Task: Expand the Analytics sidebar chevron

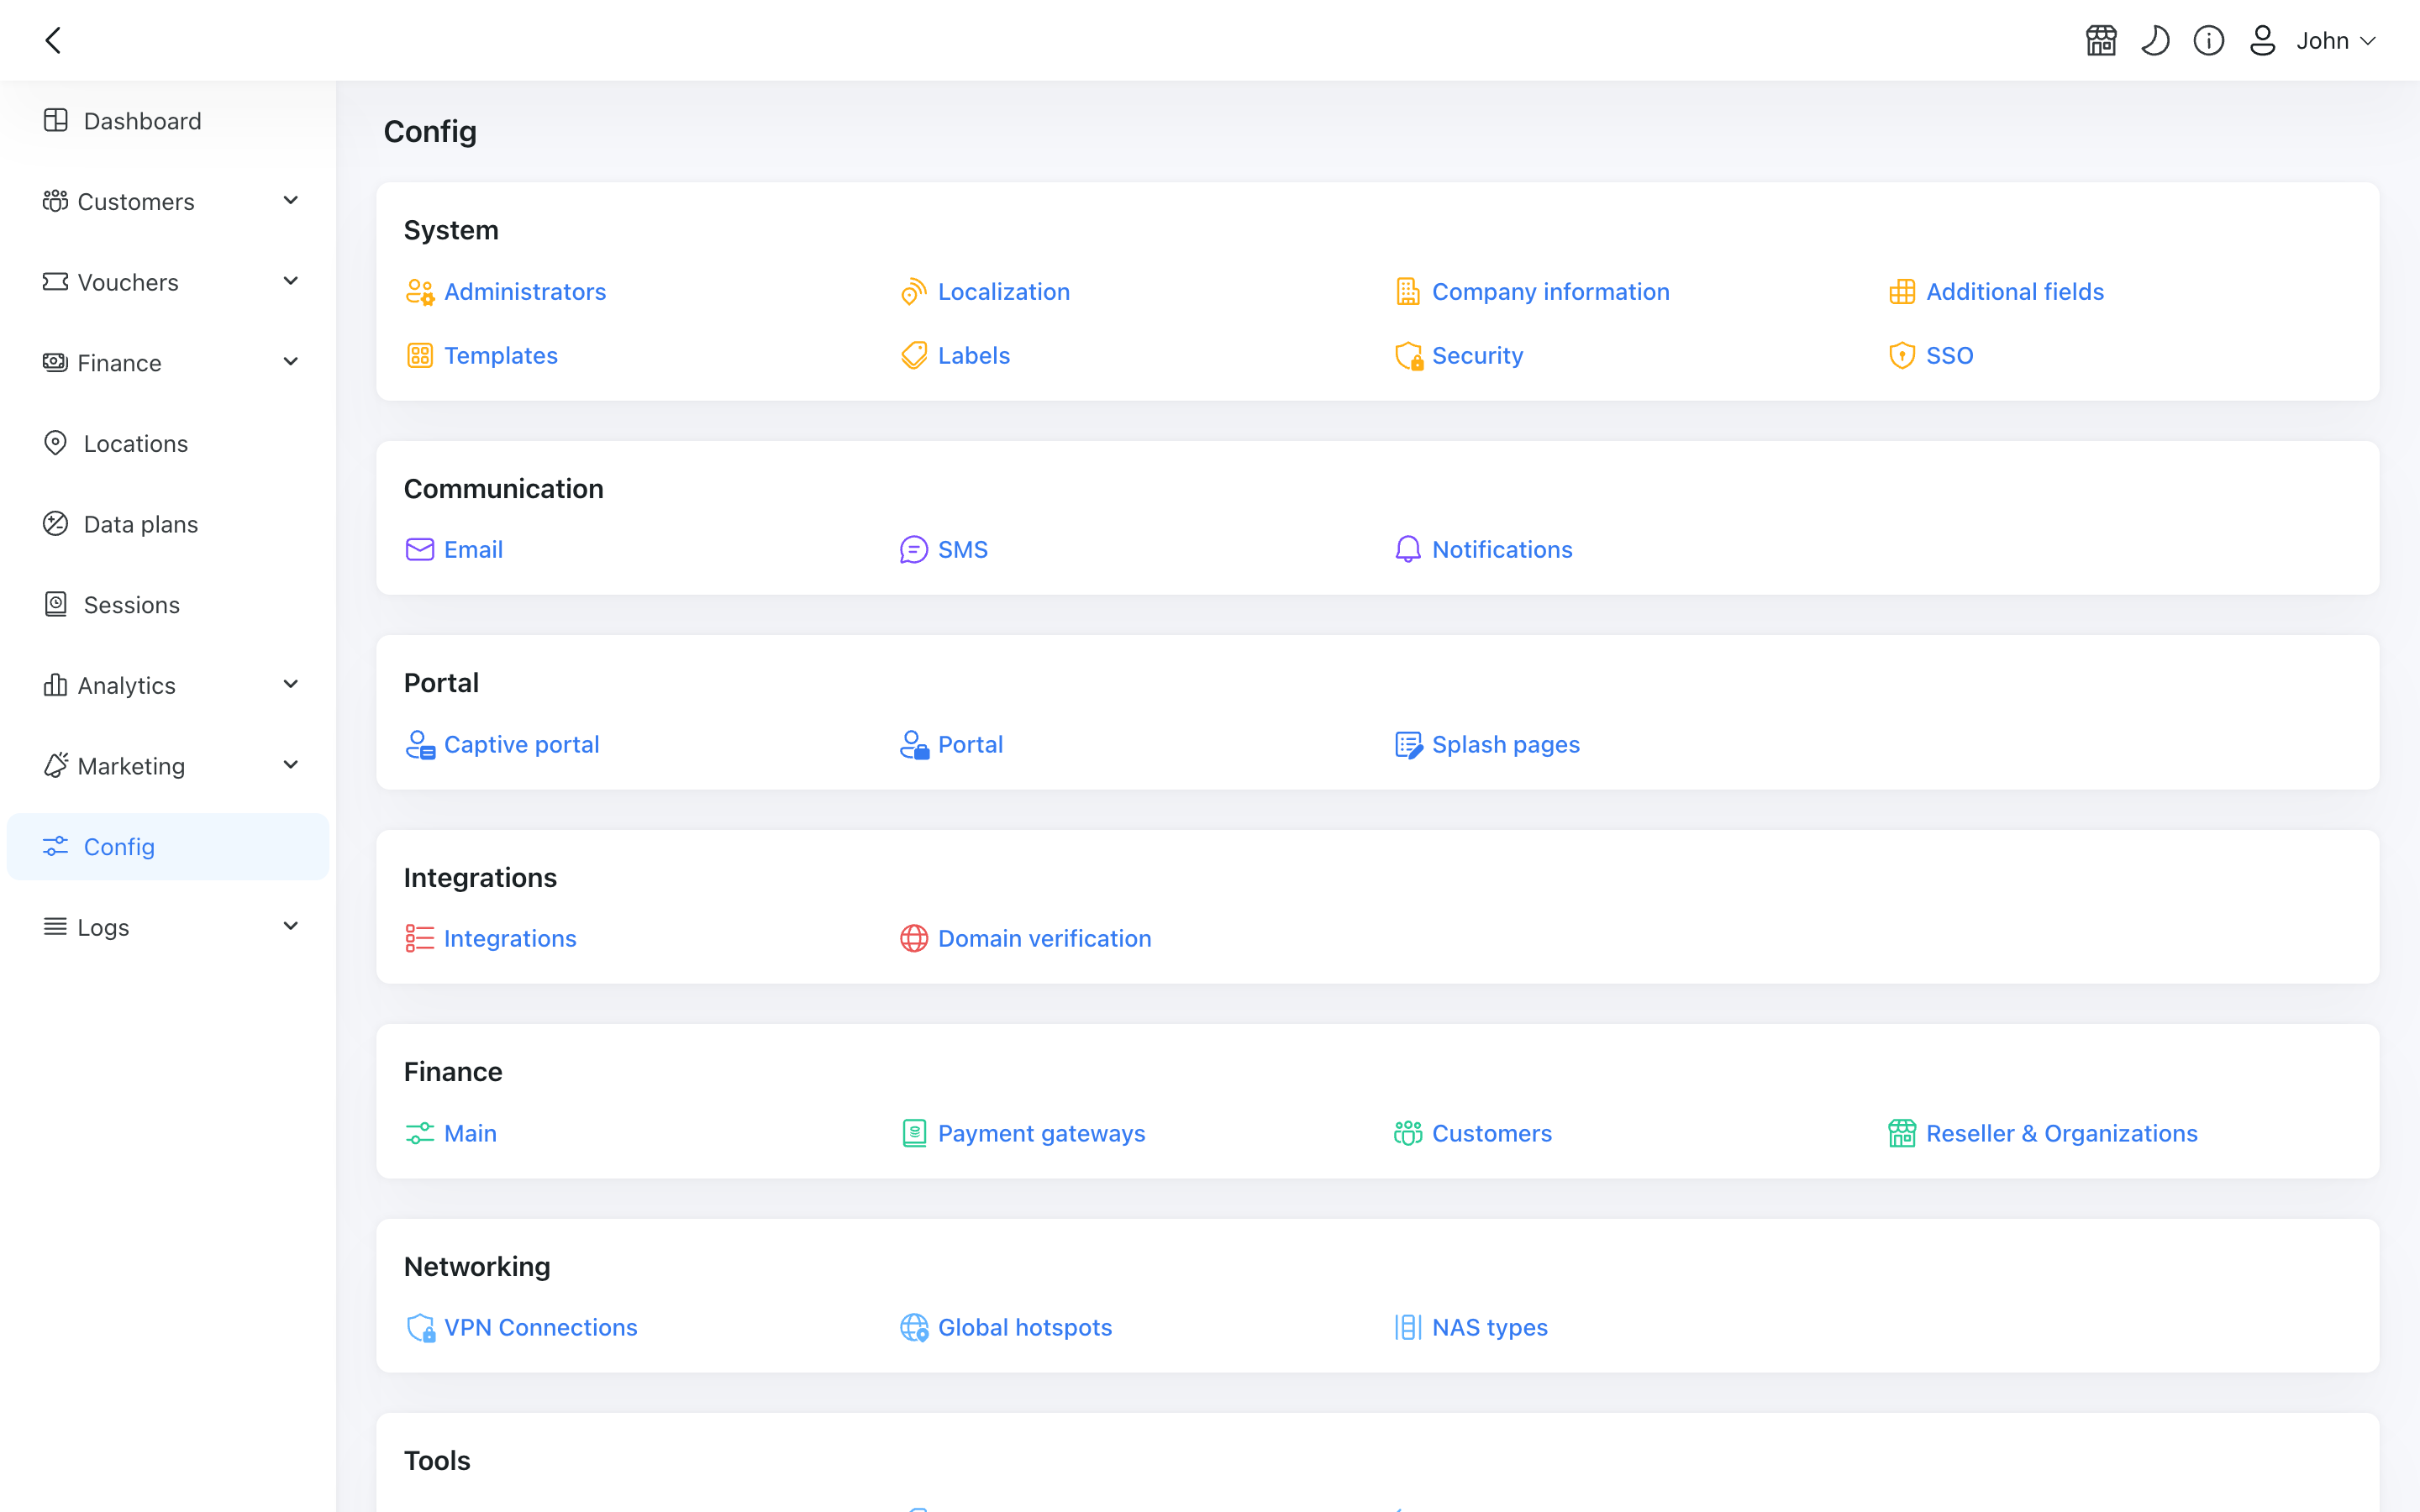Action: [291, 685]
